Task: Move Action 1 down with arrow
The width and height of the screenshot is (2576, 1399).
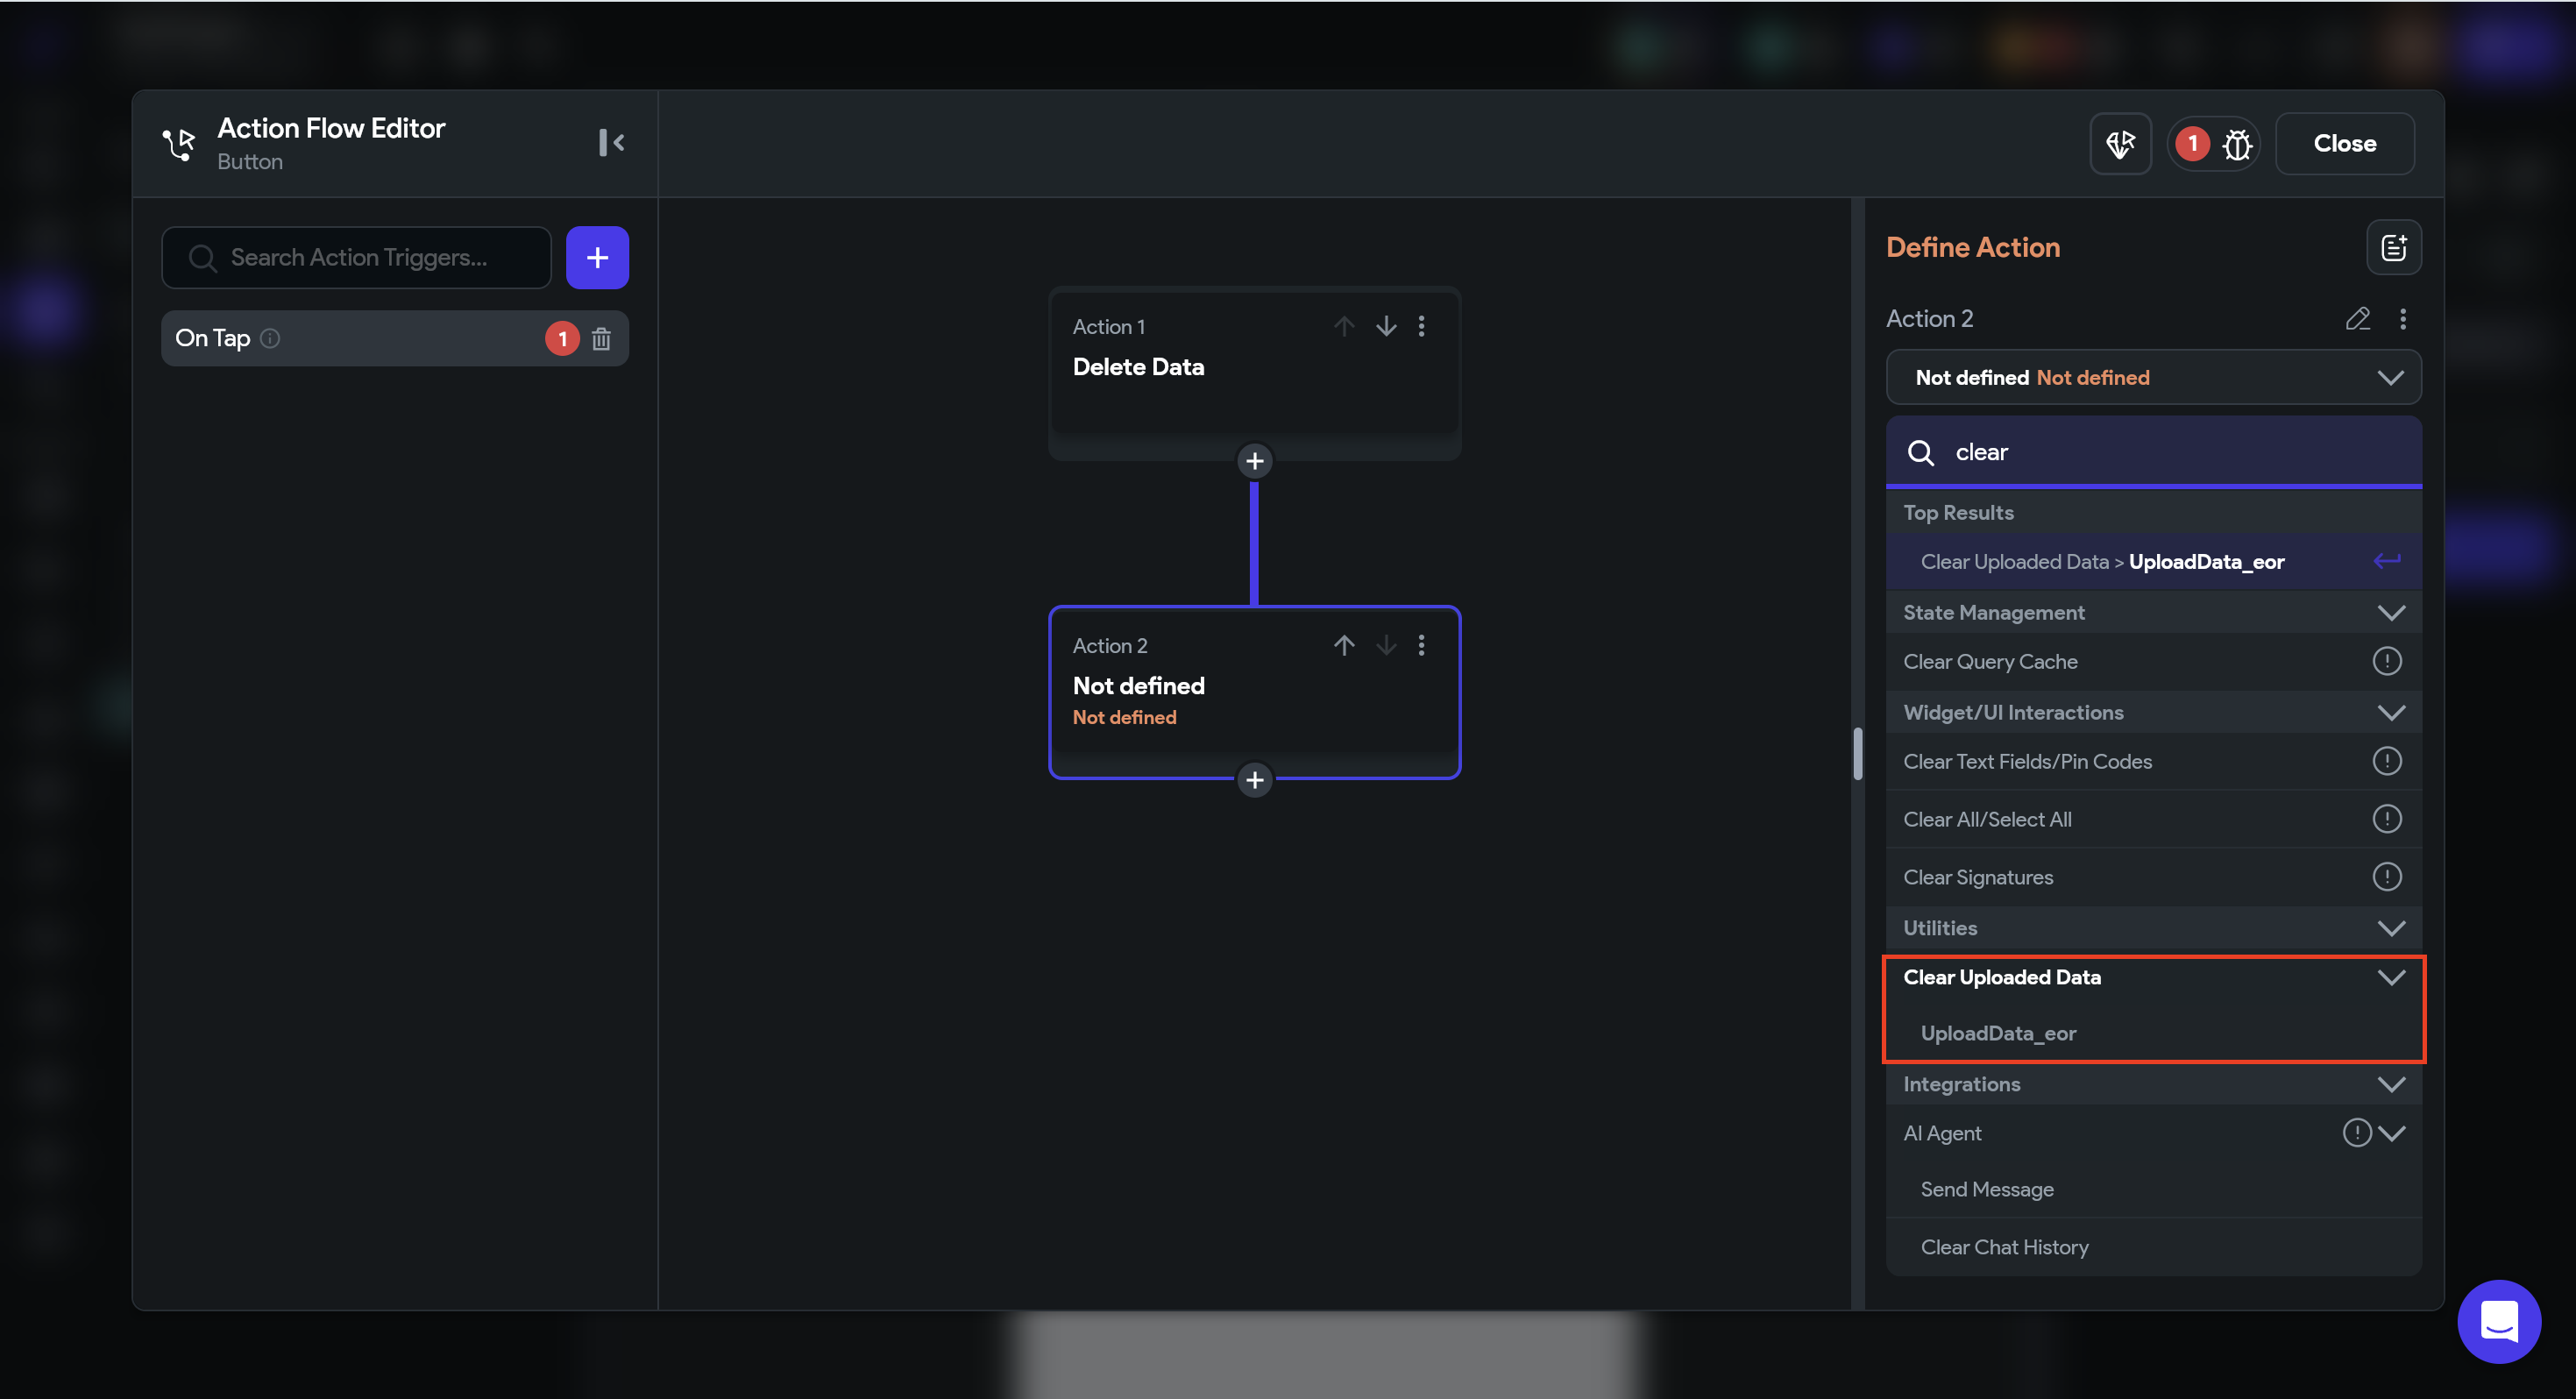Action: click(1385, 326)
